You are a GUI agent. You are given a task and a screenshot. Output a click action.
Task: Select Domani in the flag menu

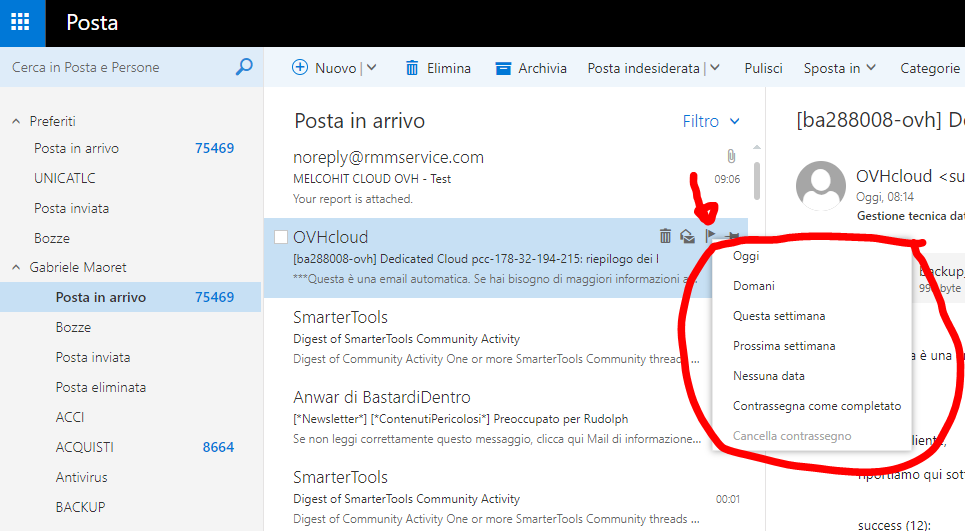753,286
